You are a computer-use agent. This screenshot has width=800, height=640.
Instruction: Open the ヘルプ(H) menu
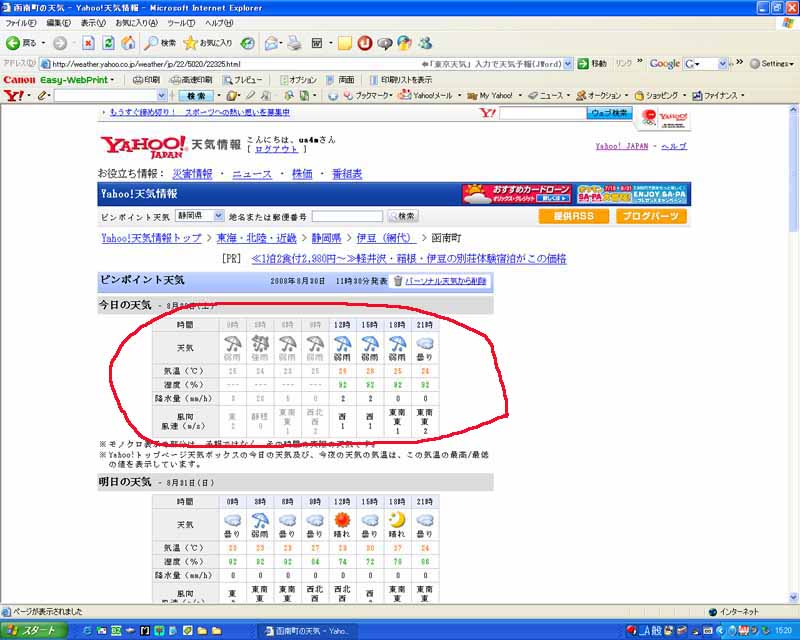coord(219,23)
